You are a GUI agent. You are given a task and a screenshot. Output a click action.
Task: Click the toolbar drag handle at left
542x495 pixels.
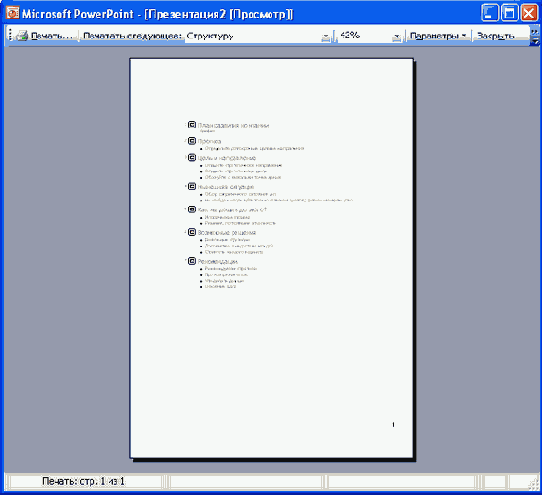[10, 35]
